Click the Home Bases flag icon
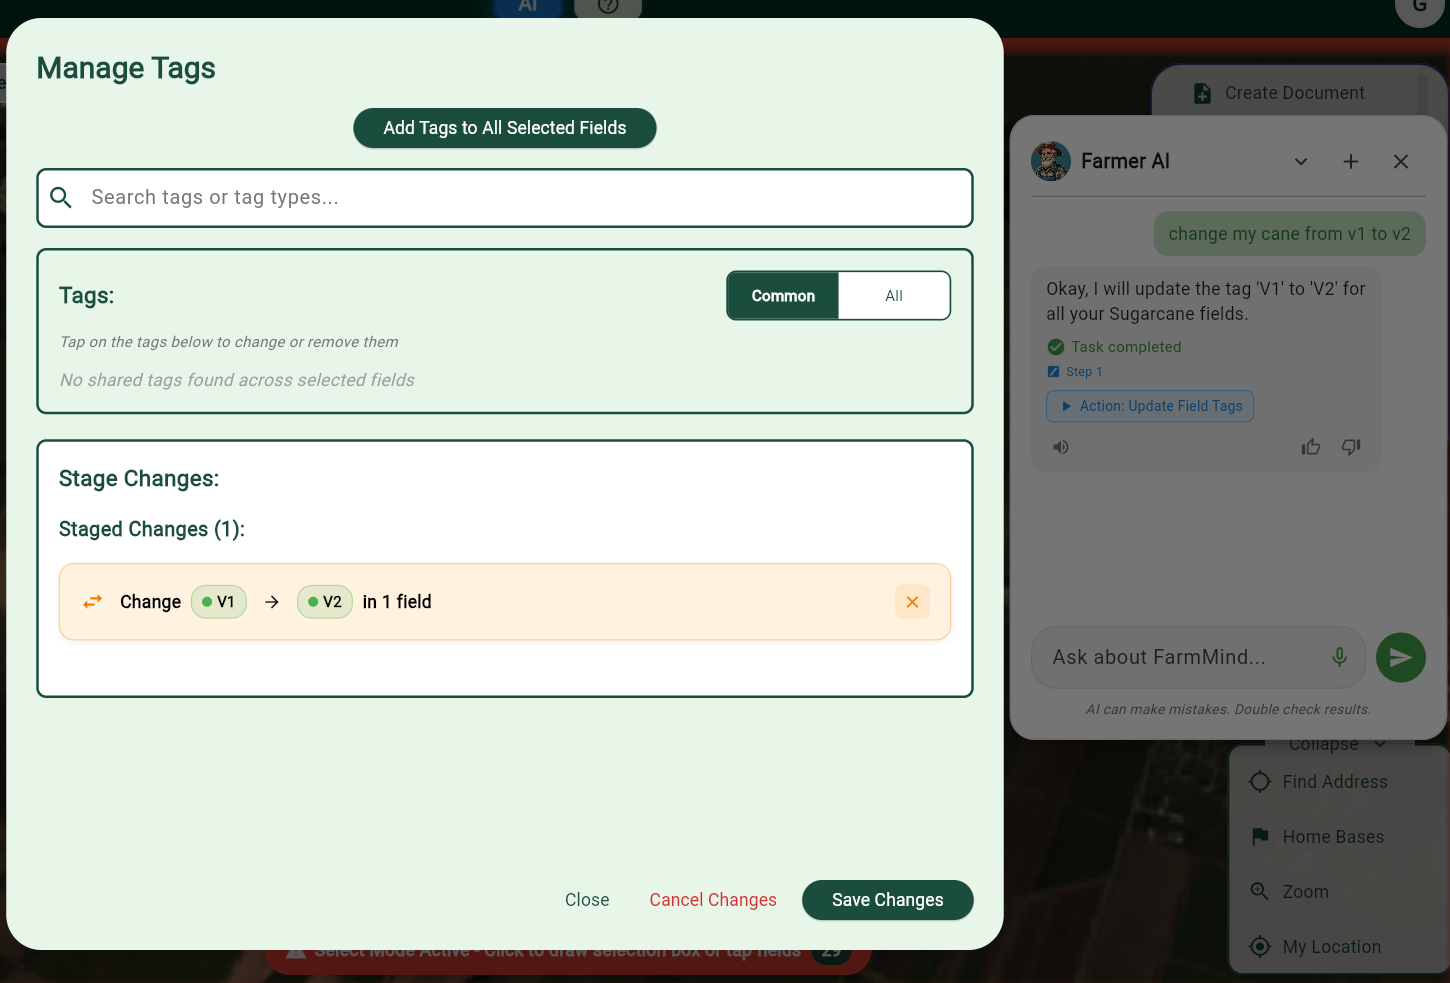 tap(1260, 836)
